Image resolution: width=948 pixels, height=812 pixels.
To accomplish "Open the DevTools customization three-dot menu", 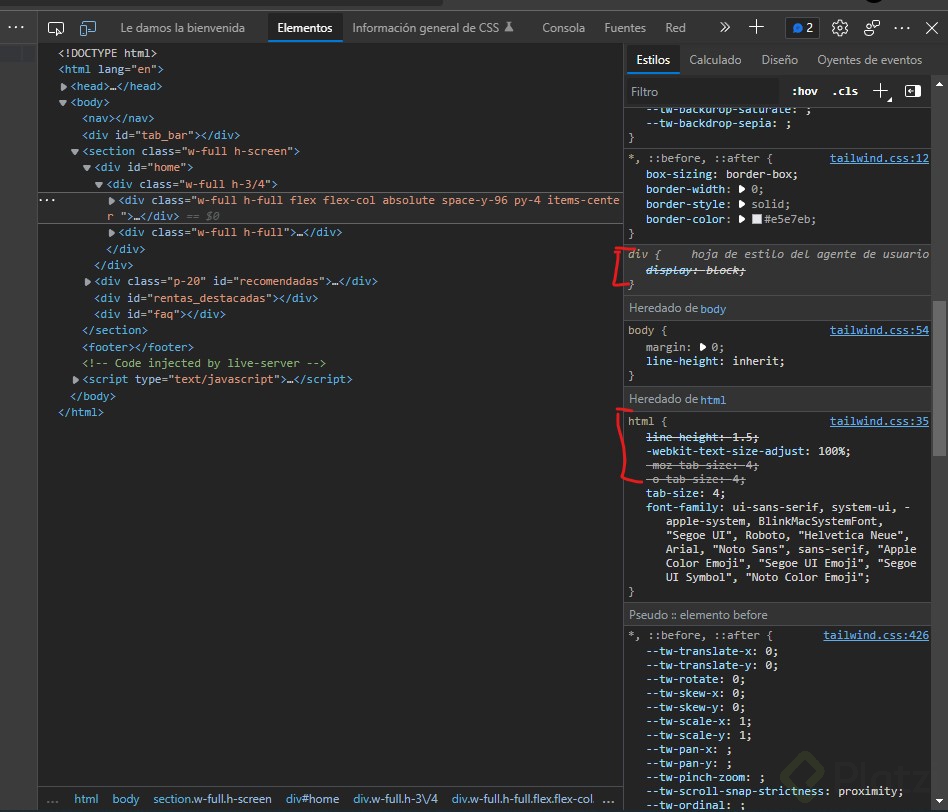I will (901, 27).
